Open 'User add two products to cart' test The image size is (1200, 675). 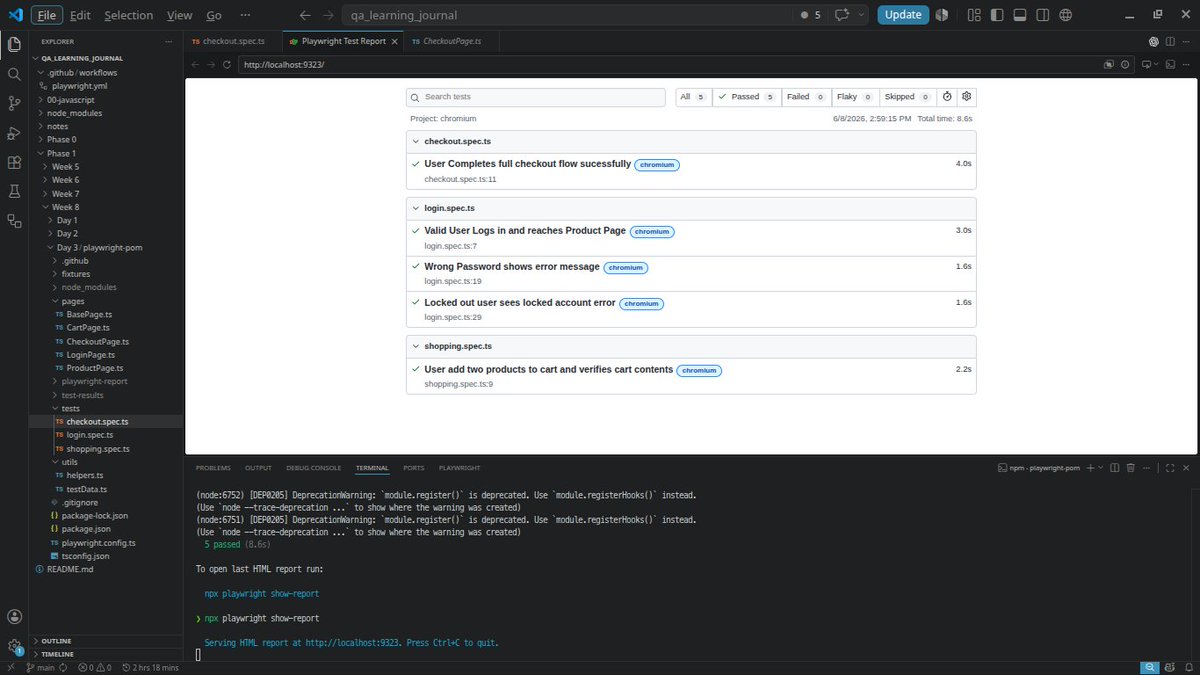(548, 369)
